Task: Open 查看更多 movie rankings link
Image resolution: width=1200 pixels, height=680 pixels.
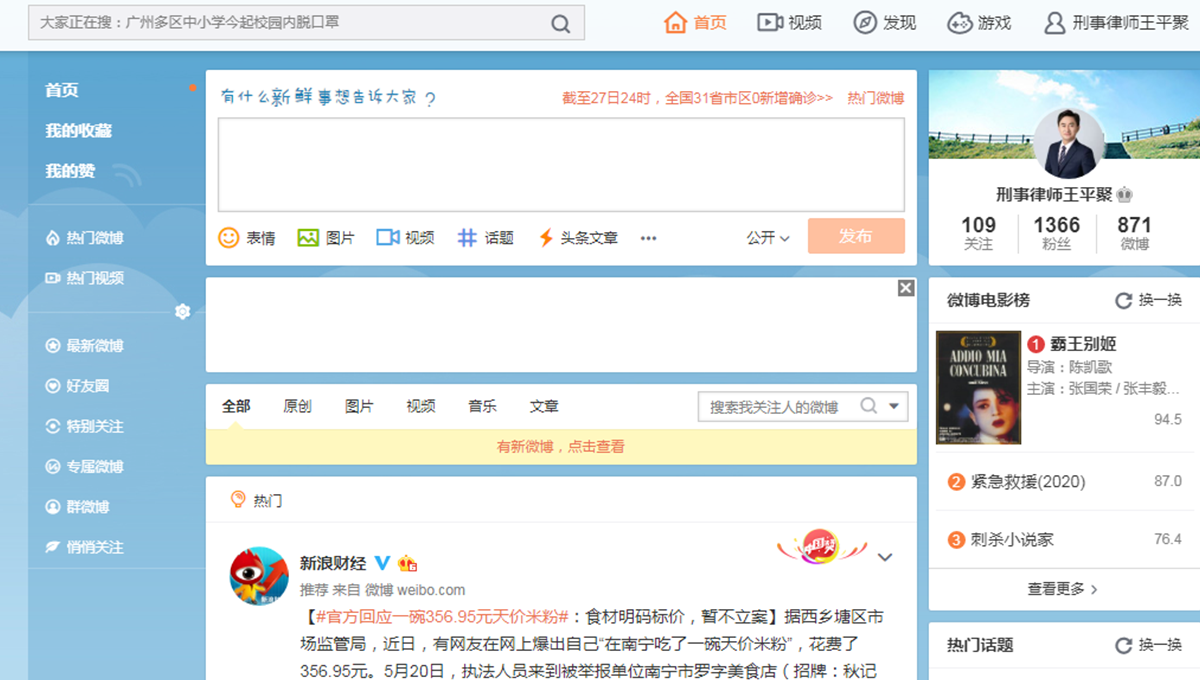Action: pos(1055,589)
